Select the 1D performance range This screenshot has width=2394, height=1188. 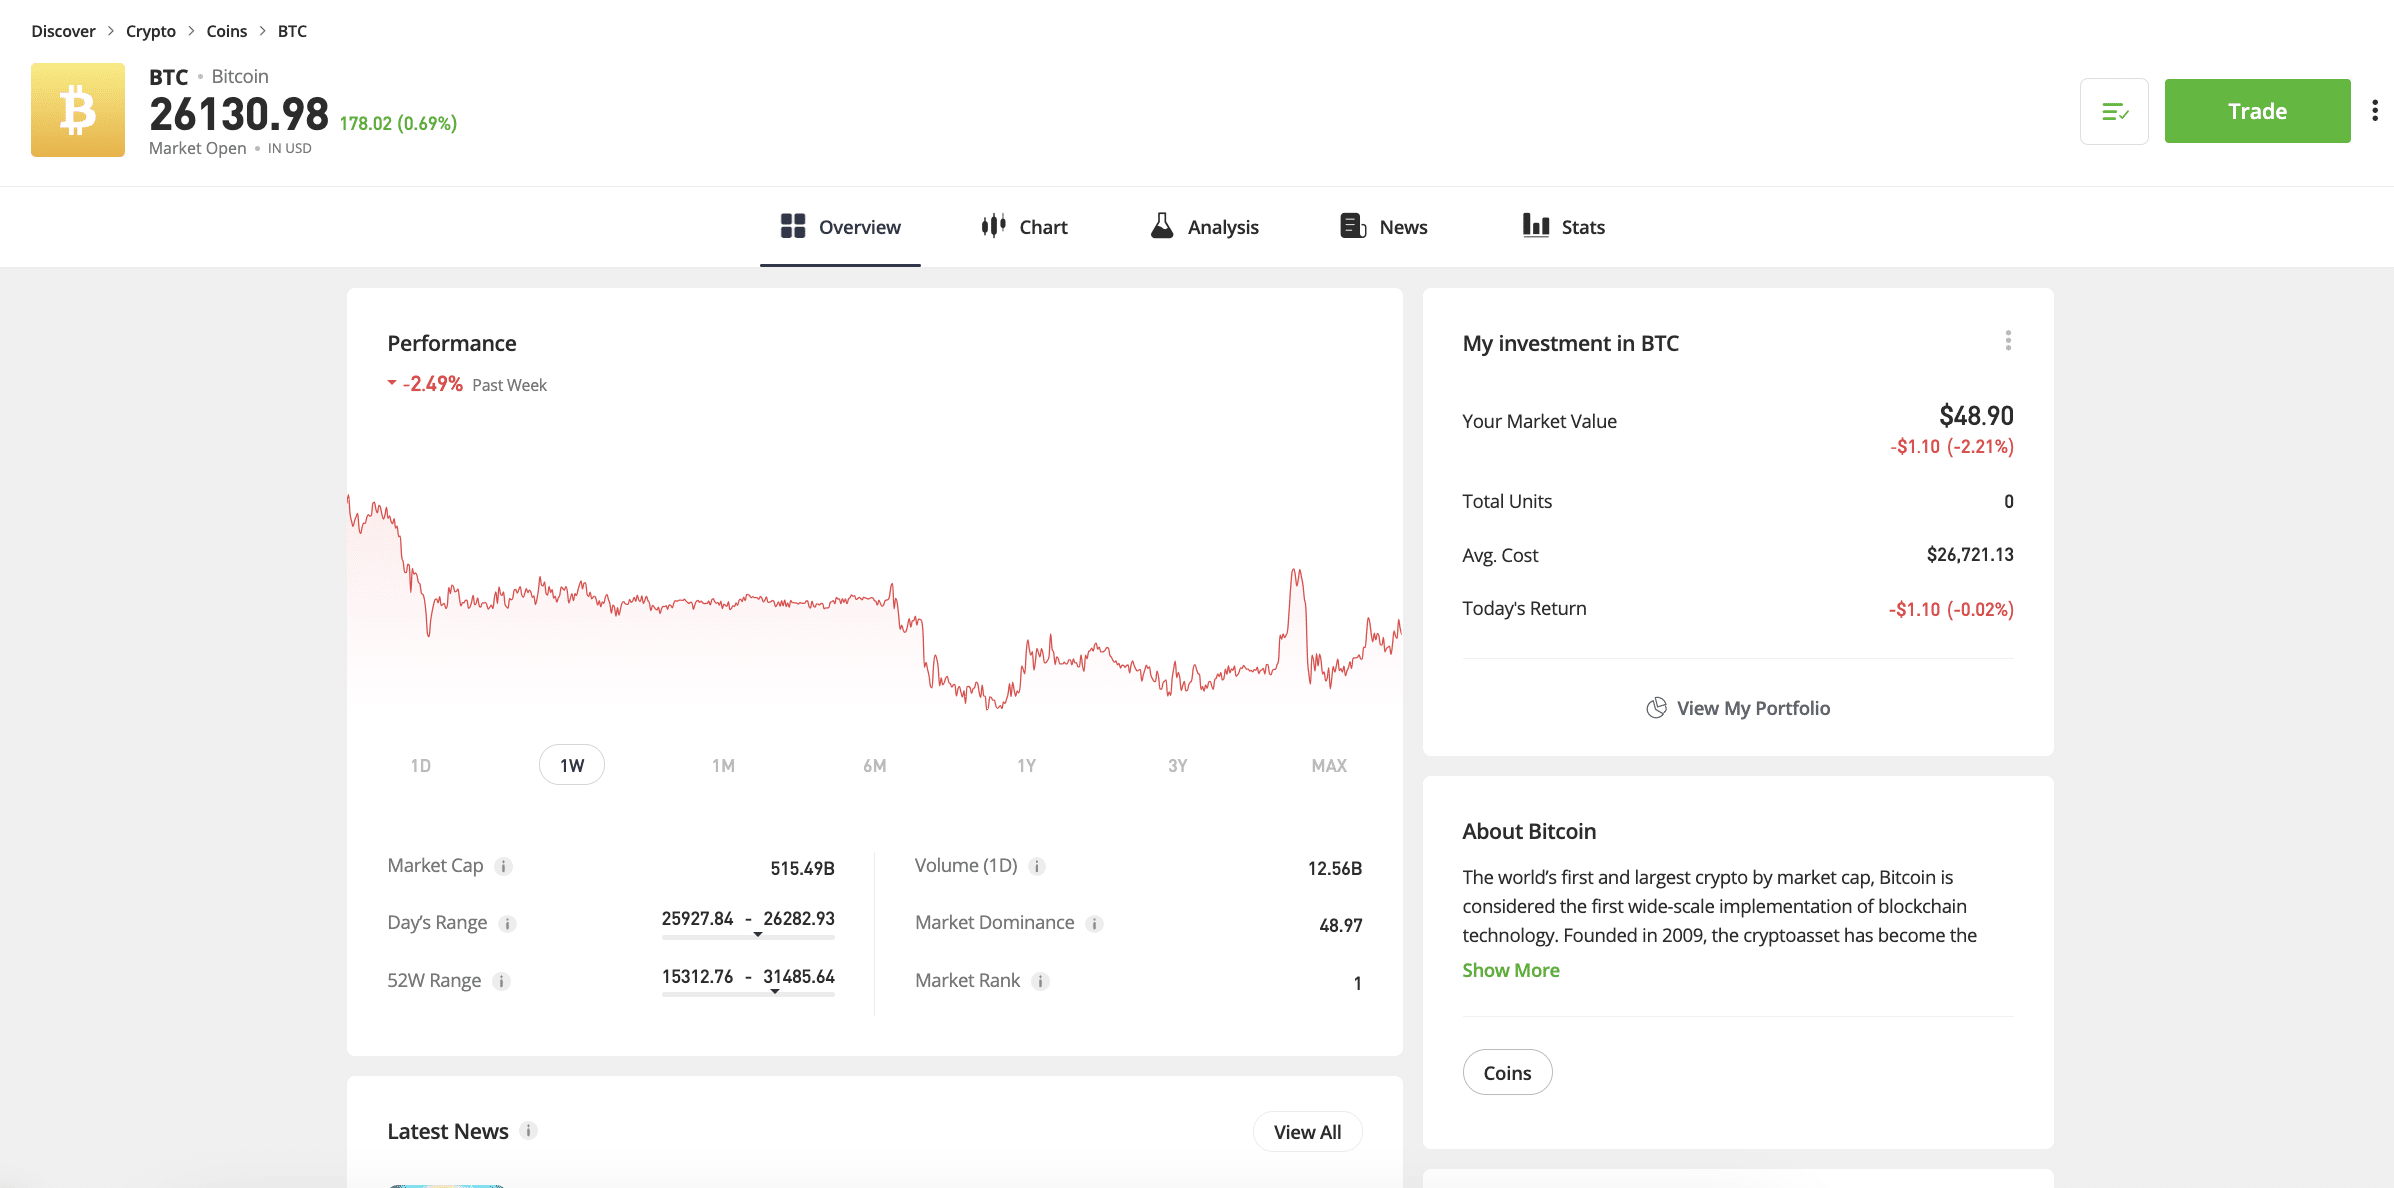pyautogui.click(x=421, y=765)
